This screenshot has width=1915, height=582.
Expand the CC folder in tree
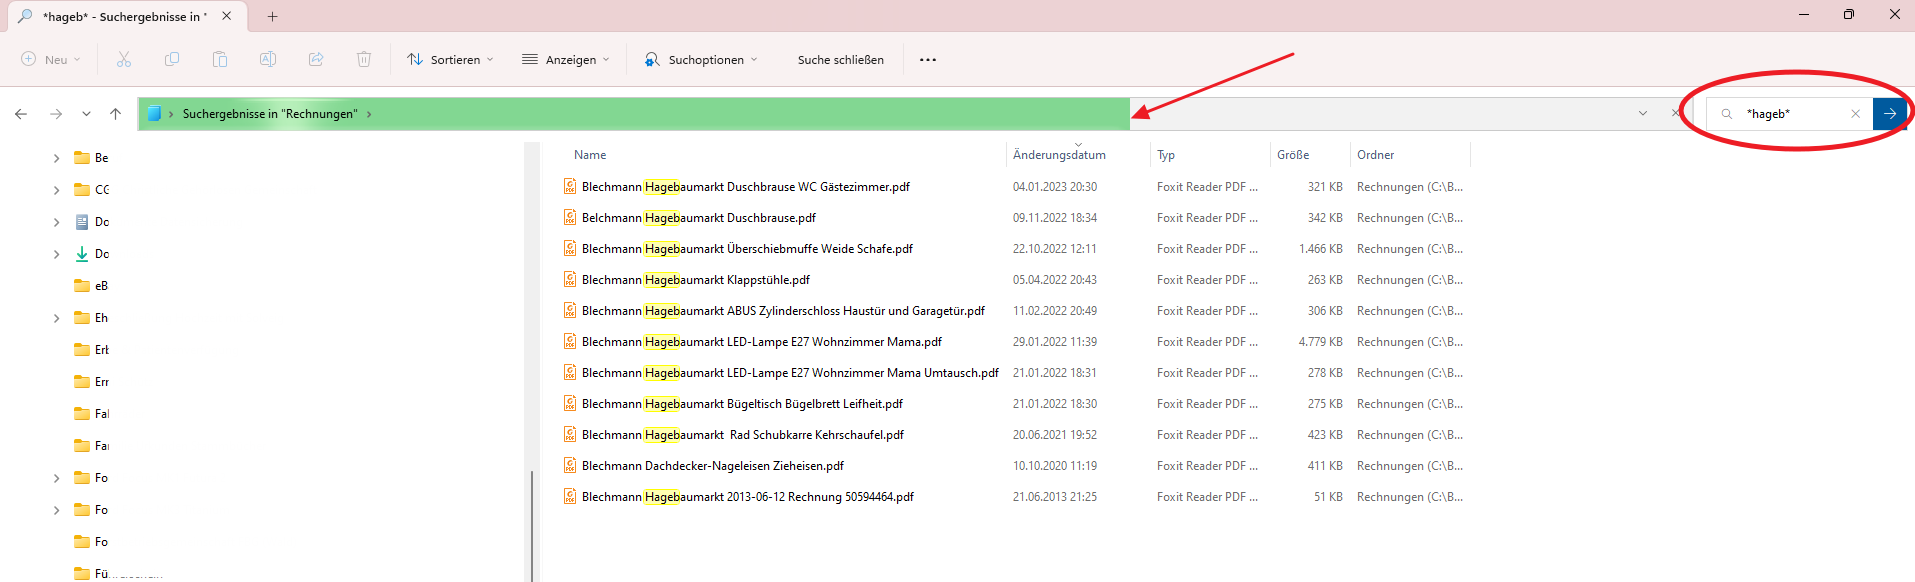coord(56,190)
